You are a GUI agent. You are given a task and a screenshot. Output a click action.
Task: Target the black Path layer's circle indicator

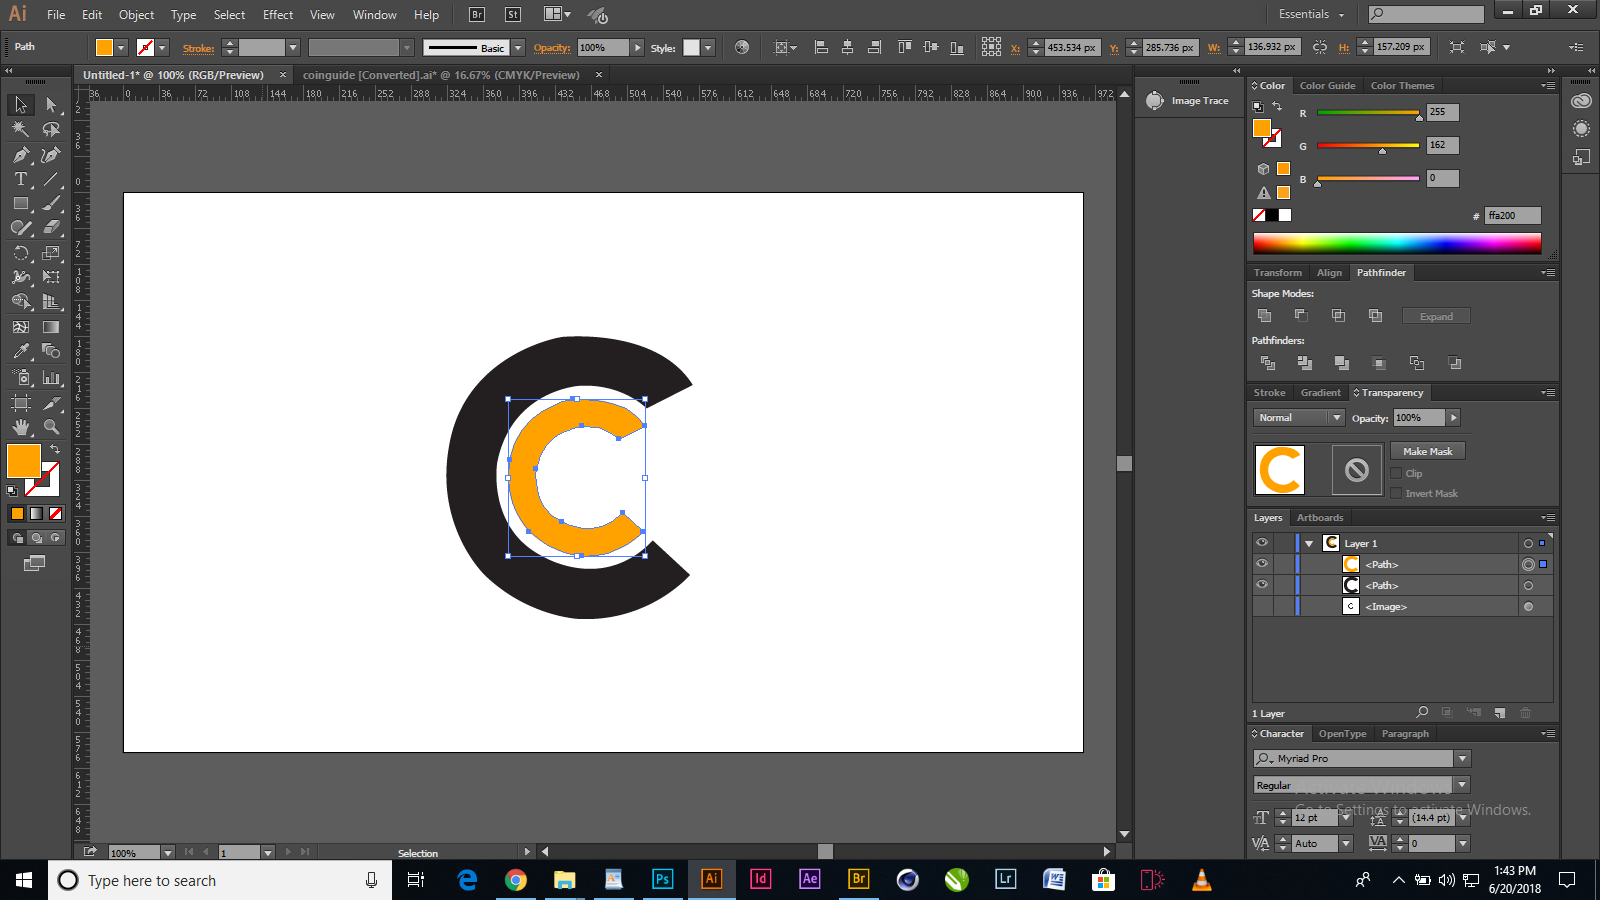pos(1528,586)
